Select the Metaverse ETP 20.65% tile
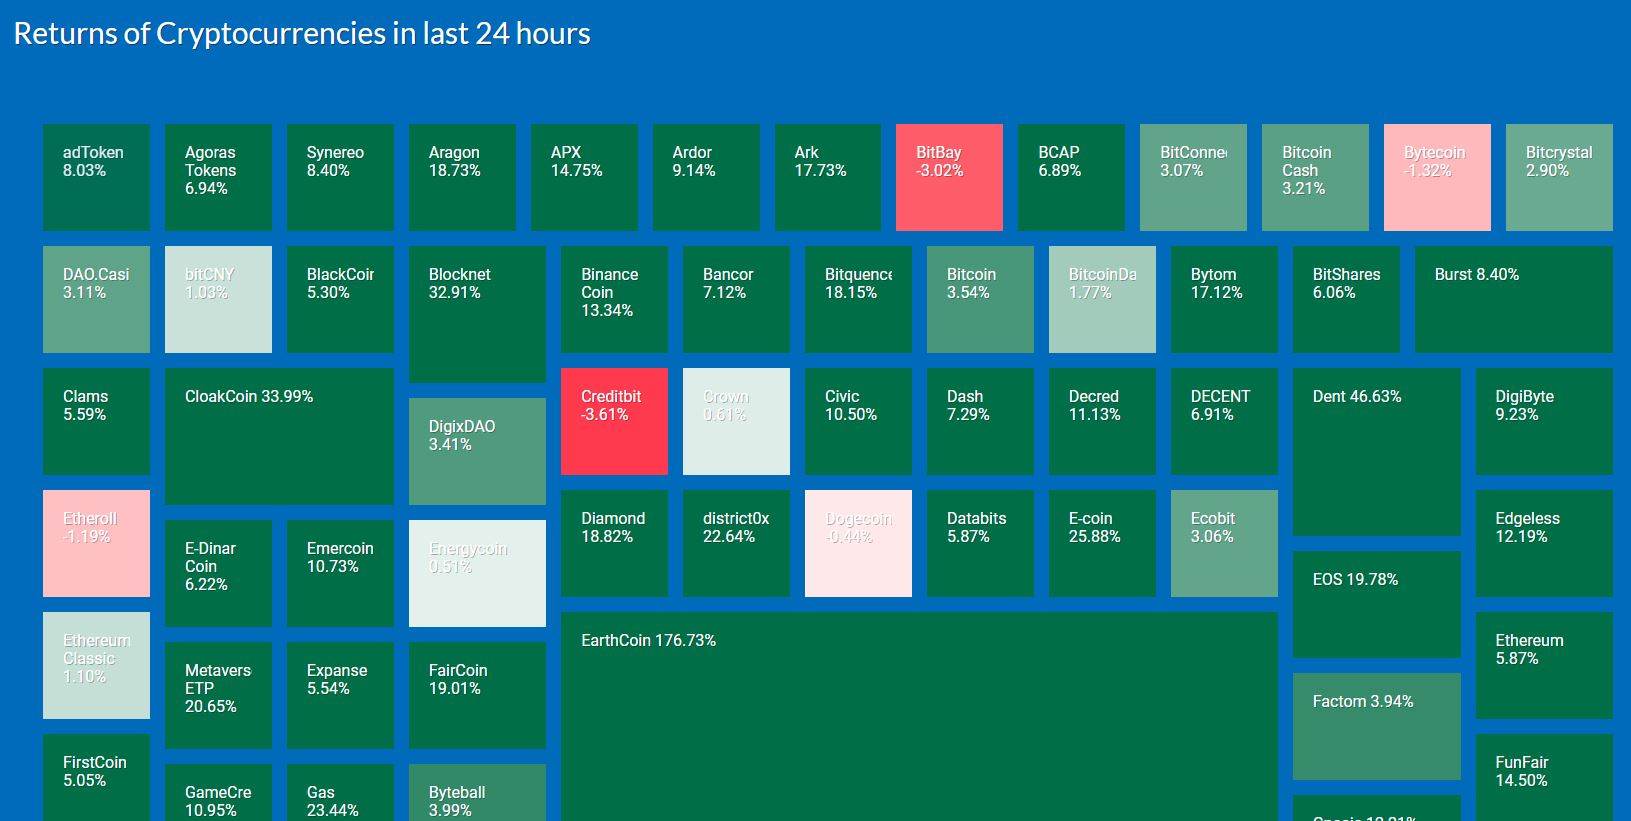Viewport: 1631px width, 821px height. click(x=218, y=695)
